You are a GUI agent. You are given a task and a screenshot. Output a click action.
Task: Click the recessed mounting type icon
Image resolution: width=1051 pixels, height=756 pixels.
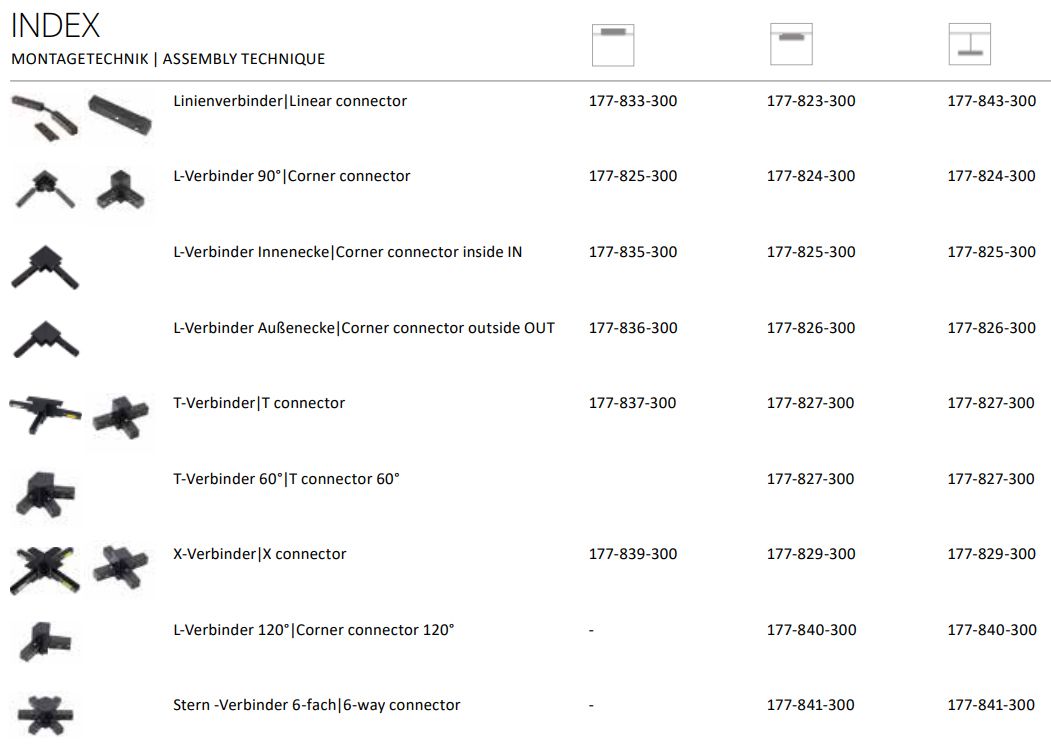[613, 45]
